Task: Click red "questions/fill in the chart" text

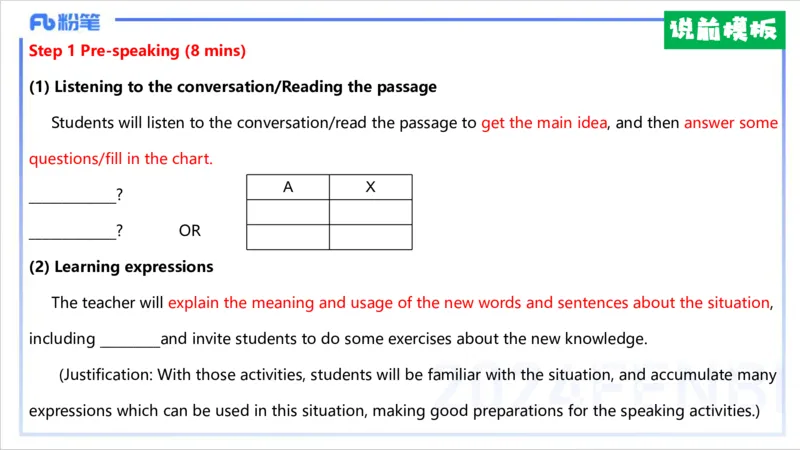Action: (120, 159)
